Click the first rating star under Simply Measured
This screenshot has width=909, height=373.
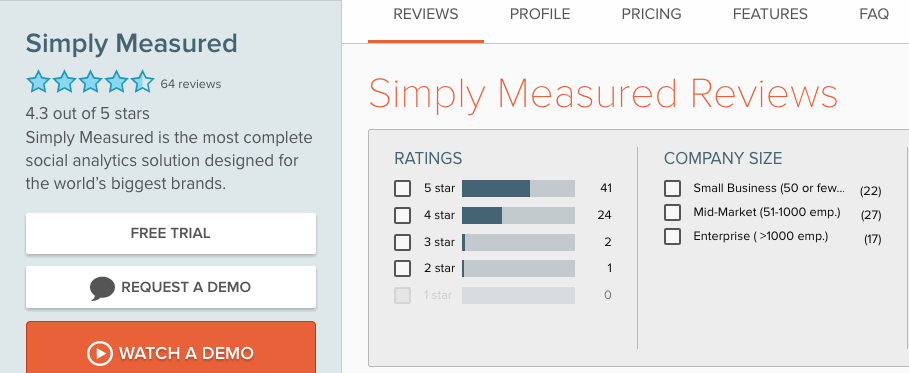pos(38,82)
